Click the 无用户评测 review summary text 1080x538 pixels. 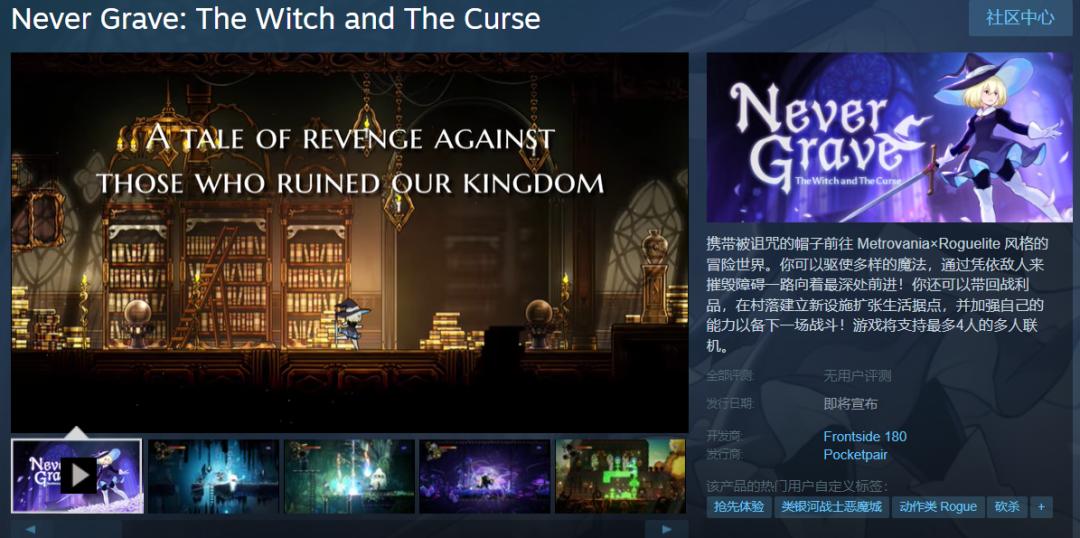(857, 376)
